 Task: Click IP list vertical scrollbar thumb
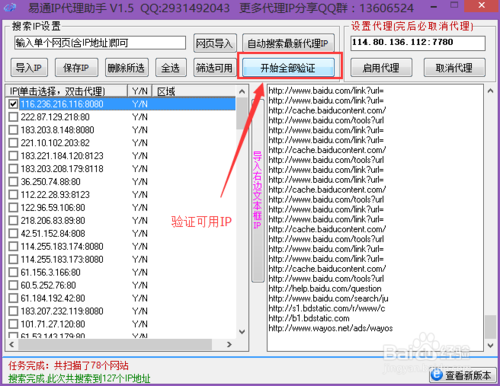[242, 114]
